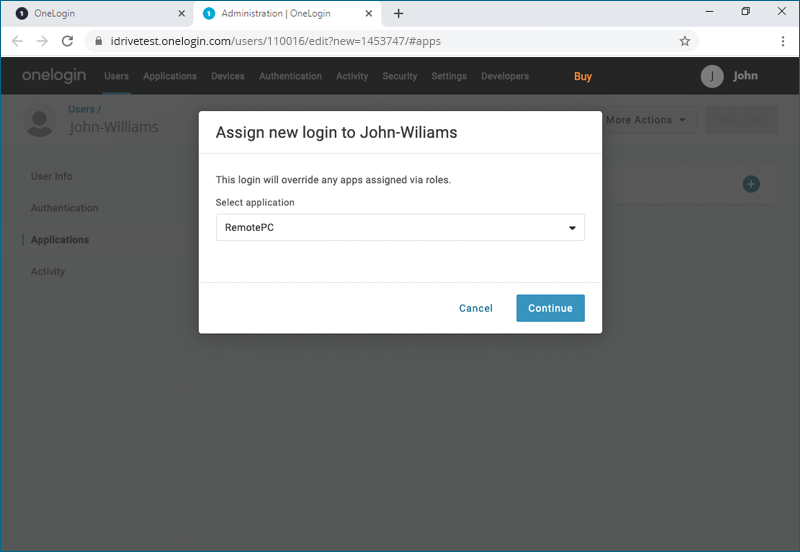
Task: Click the browser back arrow
Action: point(17,41)
